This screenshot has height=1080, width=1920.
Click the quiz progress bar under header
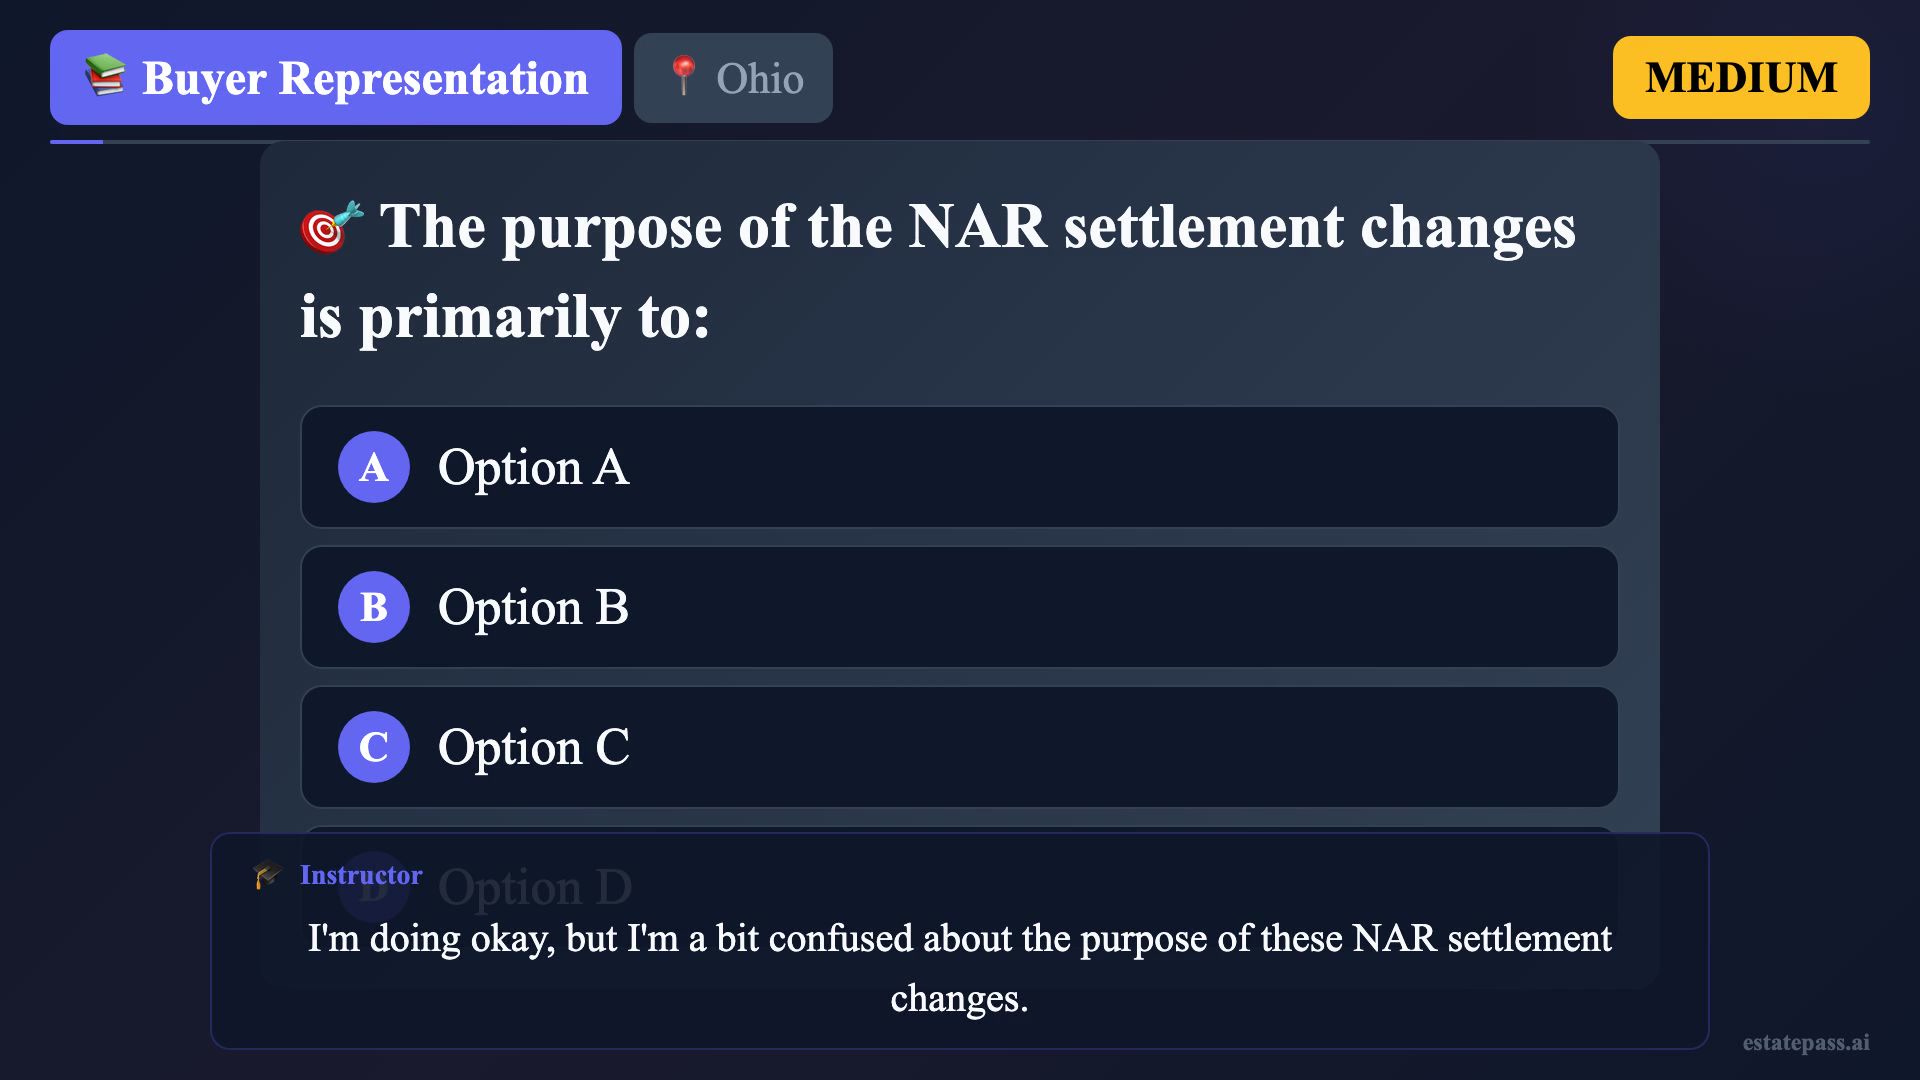pyautogui.click(x=960, y=142)
